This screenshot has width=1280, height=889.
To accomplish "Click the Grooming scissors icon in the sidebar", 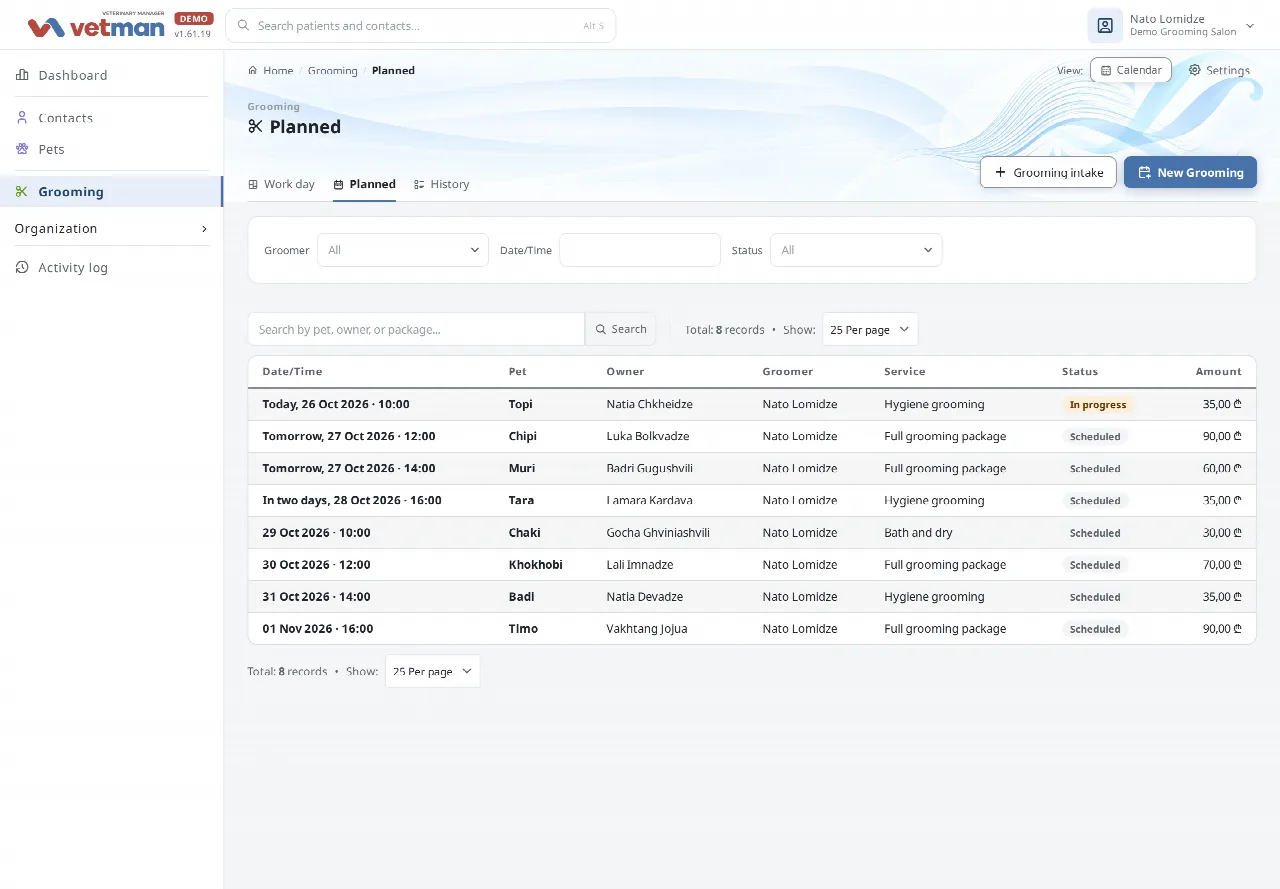I will (22, 191).
